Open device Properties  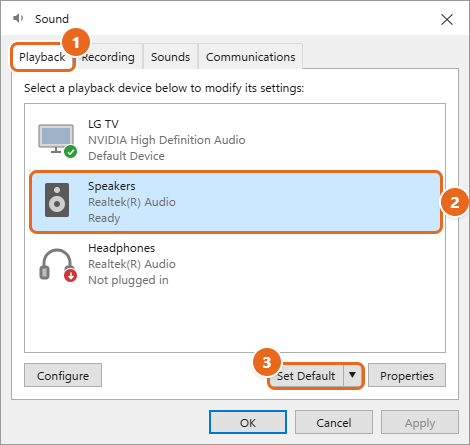coord(407,375)
